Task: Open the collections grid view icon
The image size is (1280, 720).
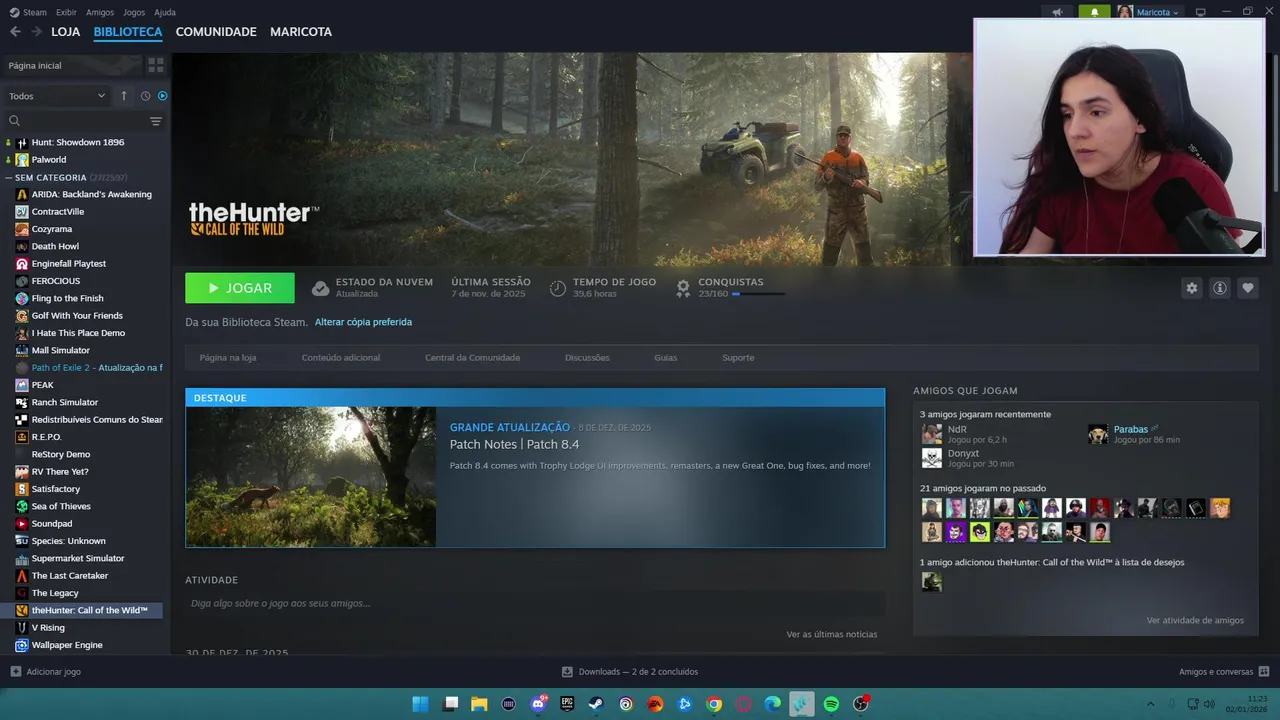Action: pyautogui.click(x=156, y=65)
